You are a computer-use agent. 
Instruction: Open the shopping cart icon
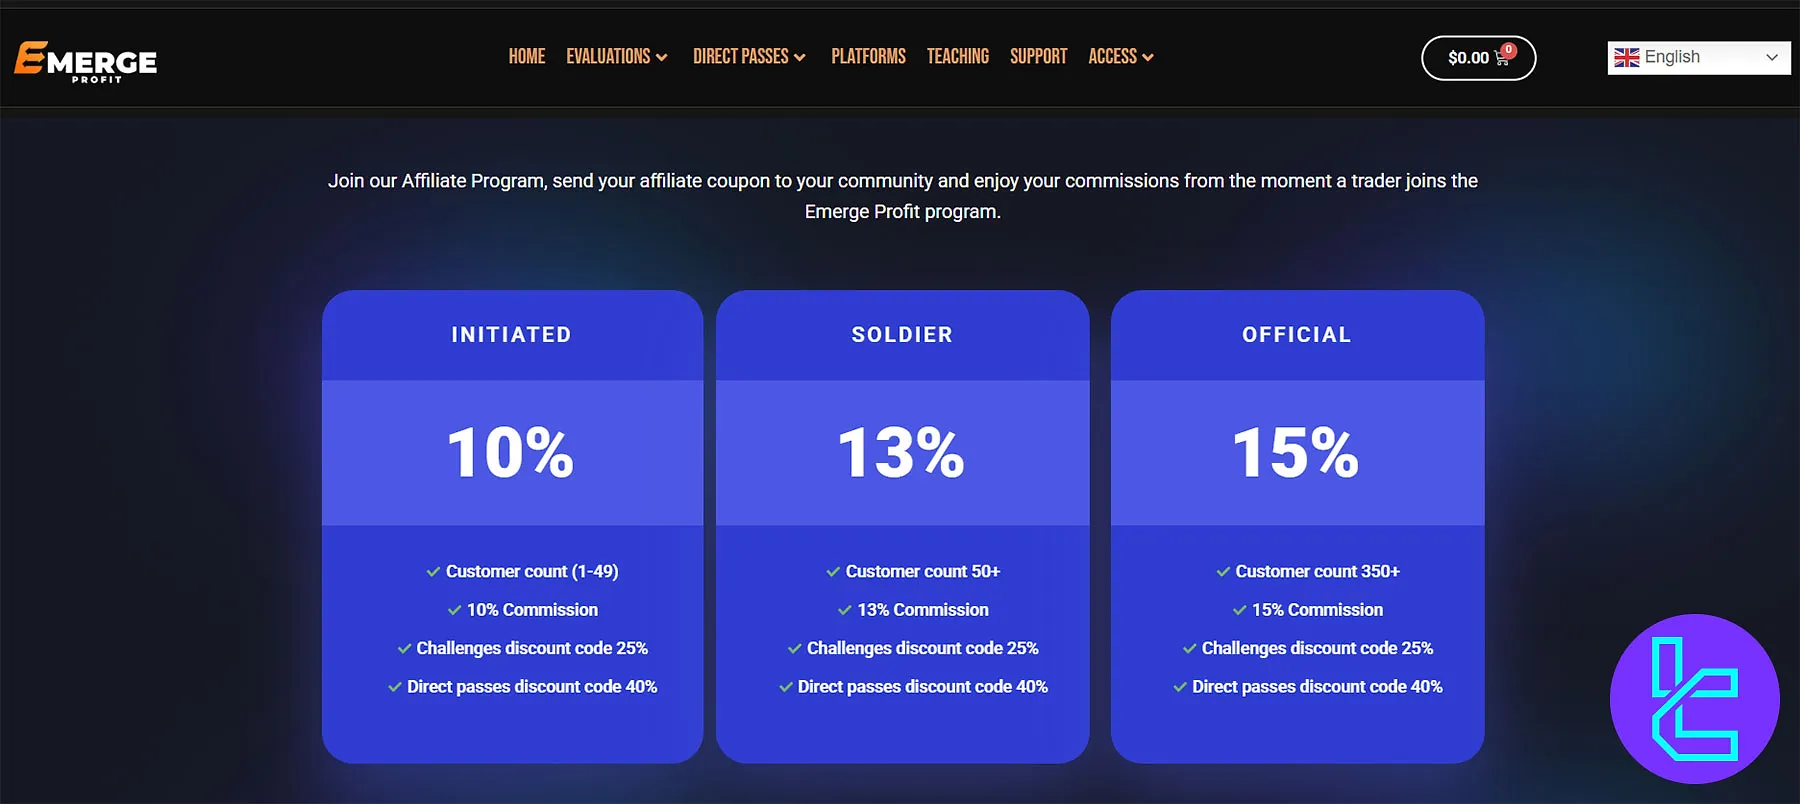coord(1501,59)
